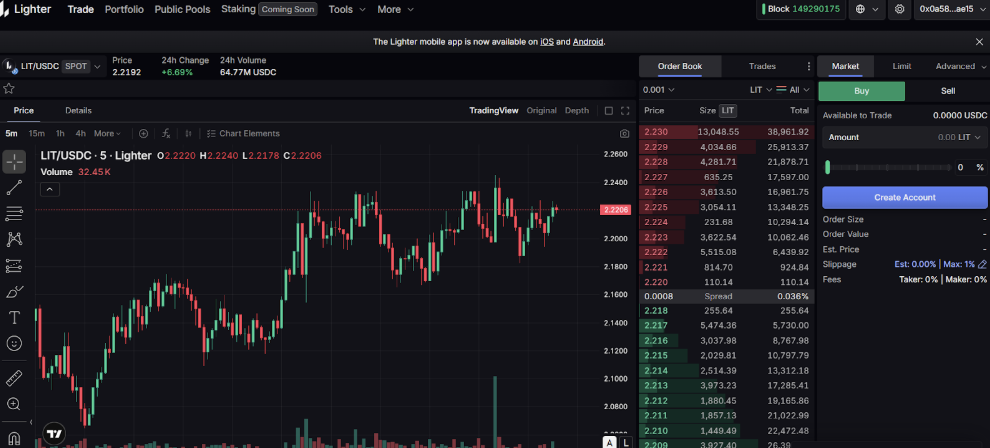This screenshot has height=448, width=990.
Task: Pick the ruler measure tool
Action: tap(14, 378)
